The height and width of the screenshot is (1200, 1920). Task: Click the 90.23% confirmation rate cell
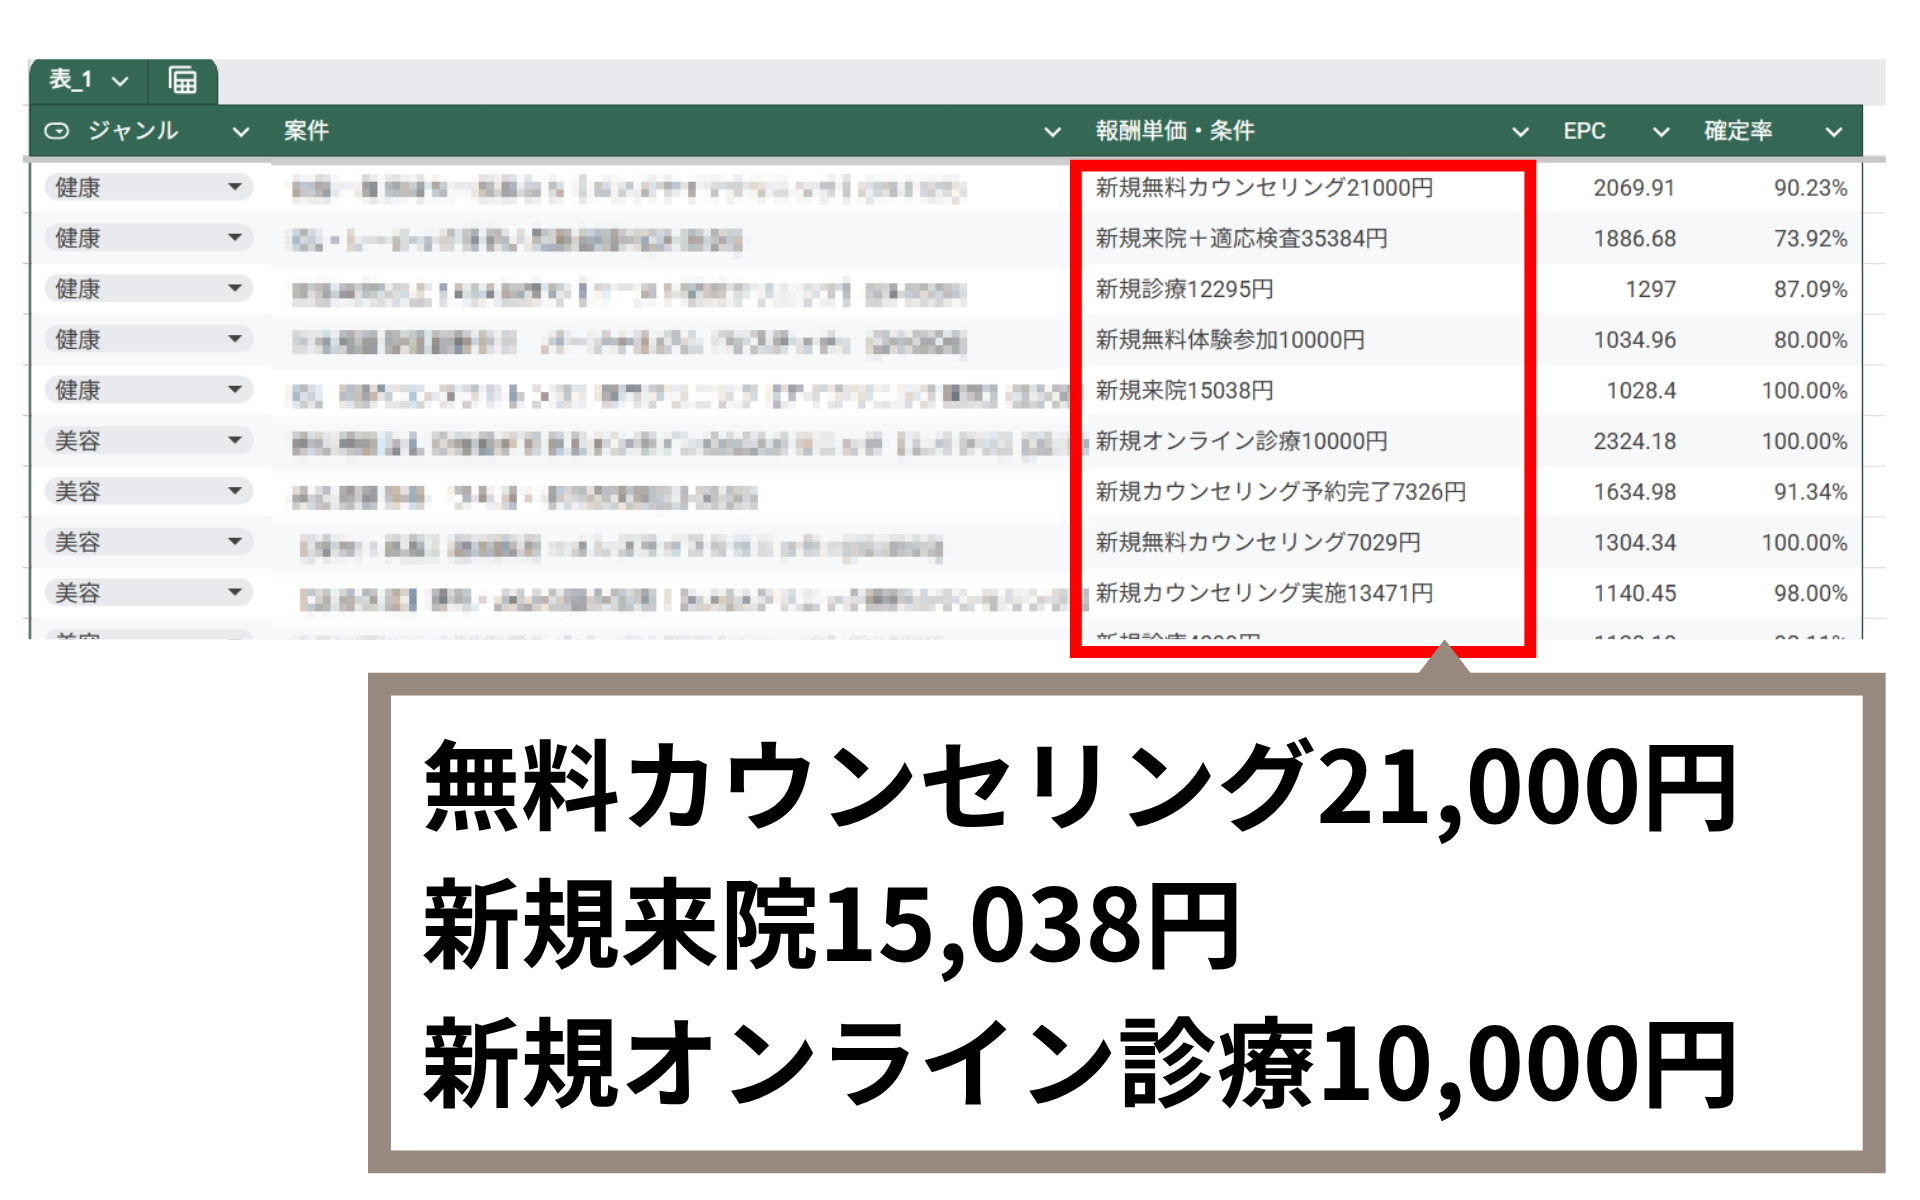pos(1810,188)
